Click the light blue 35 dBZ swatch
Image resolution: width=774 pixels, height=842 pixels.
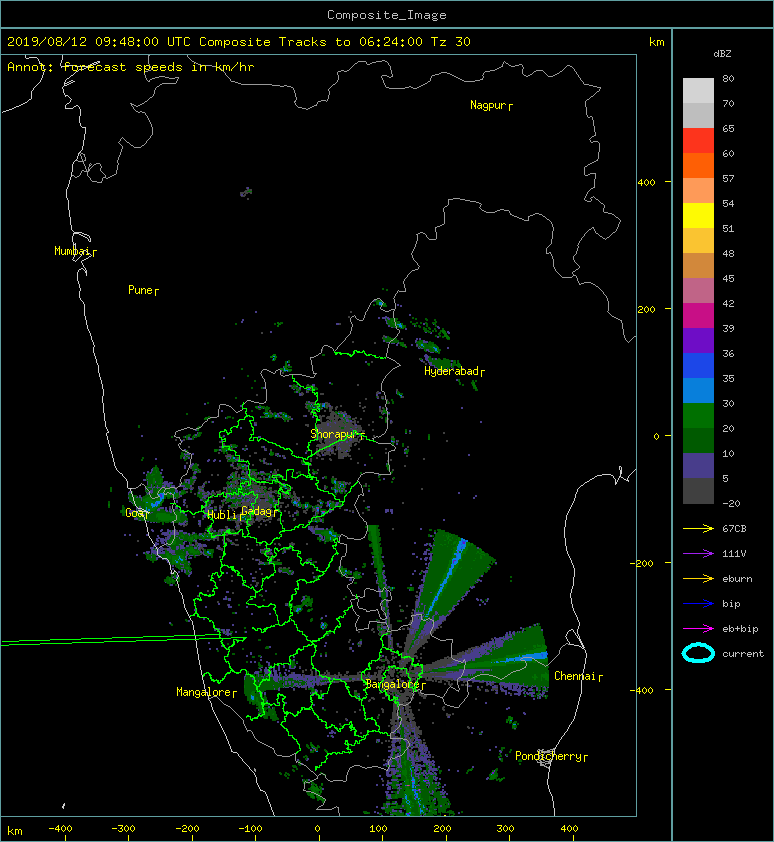point(698,390)
